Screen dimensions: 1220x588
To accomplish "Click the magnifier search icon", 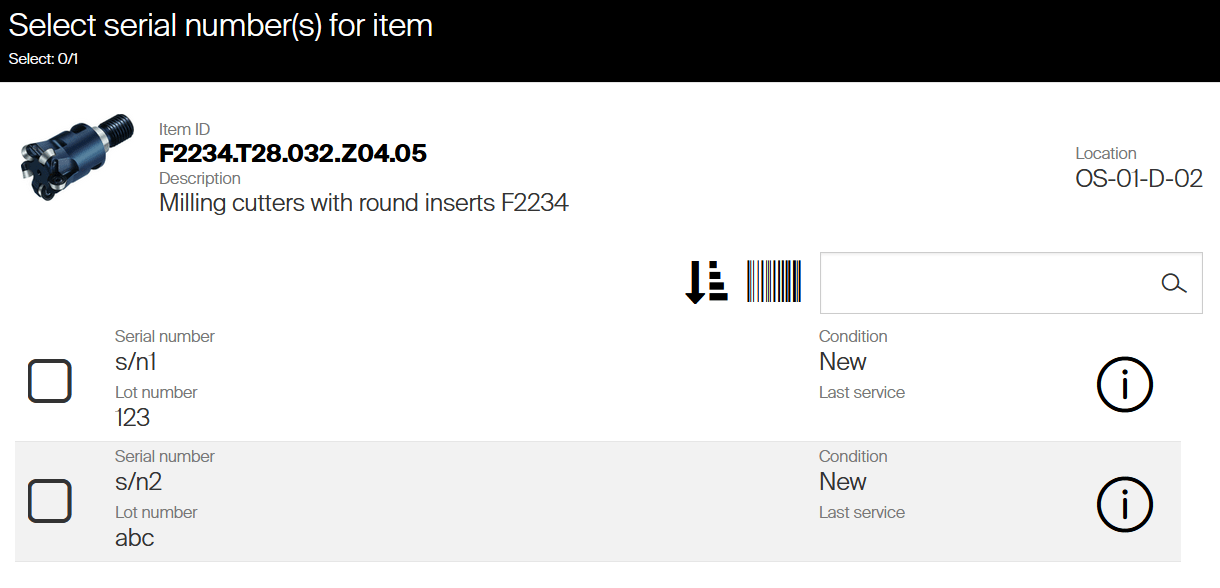I will [x=1174, y=283].
